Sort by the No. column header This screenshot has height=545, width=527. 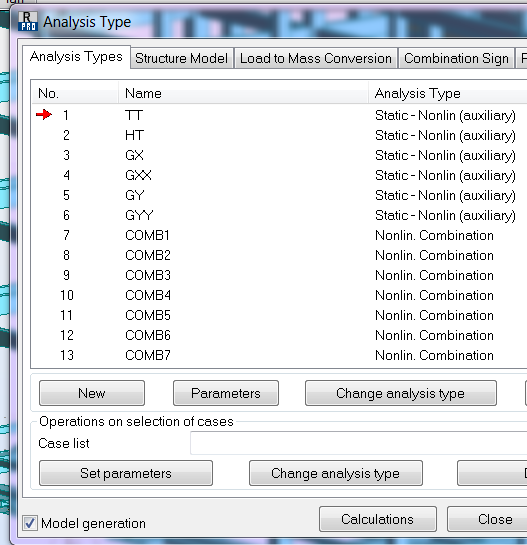(75, 93)
